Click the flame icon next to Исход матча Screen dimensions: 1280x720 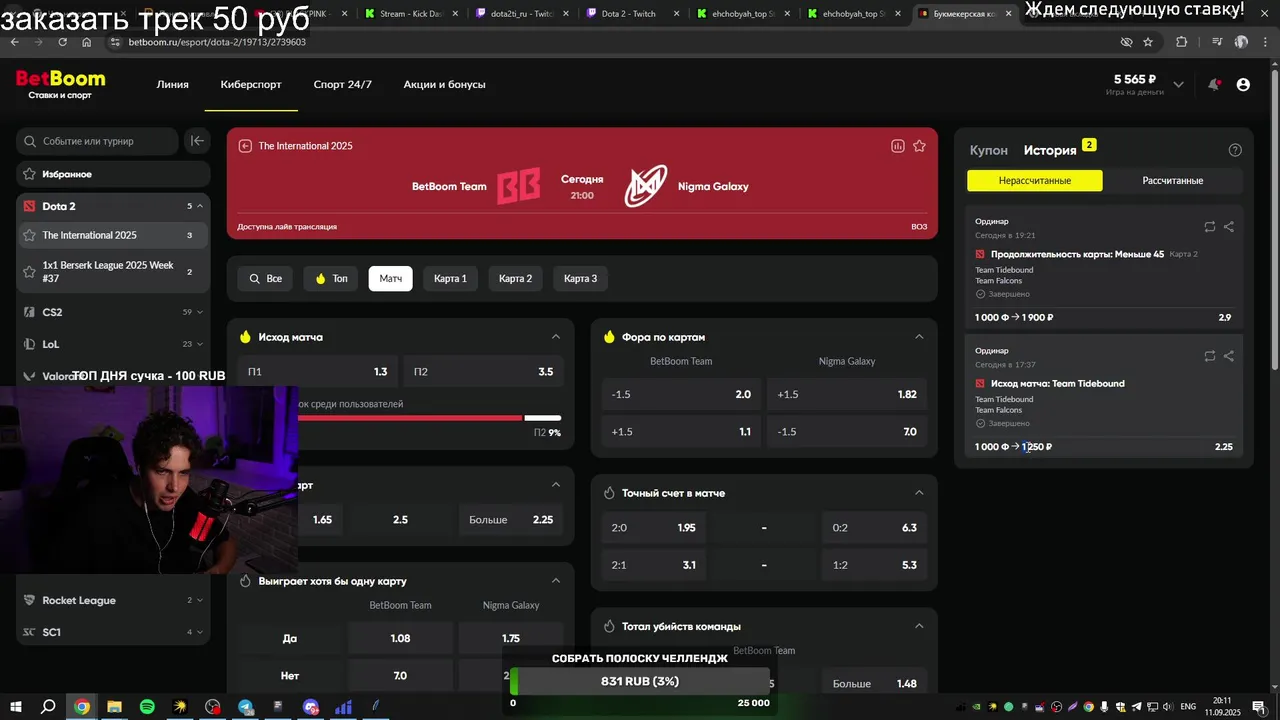point(245,337)
